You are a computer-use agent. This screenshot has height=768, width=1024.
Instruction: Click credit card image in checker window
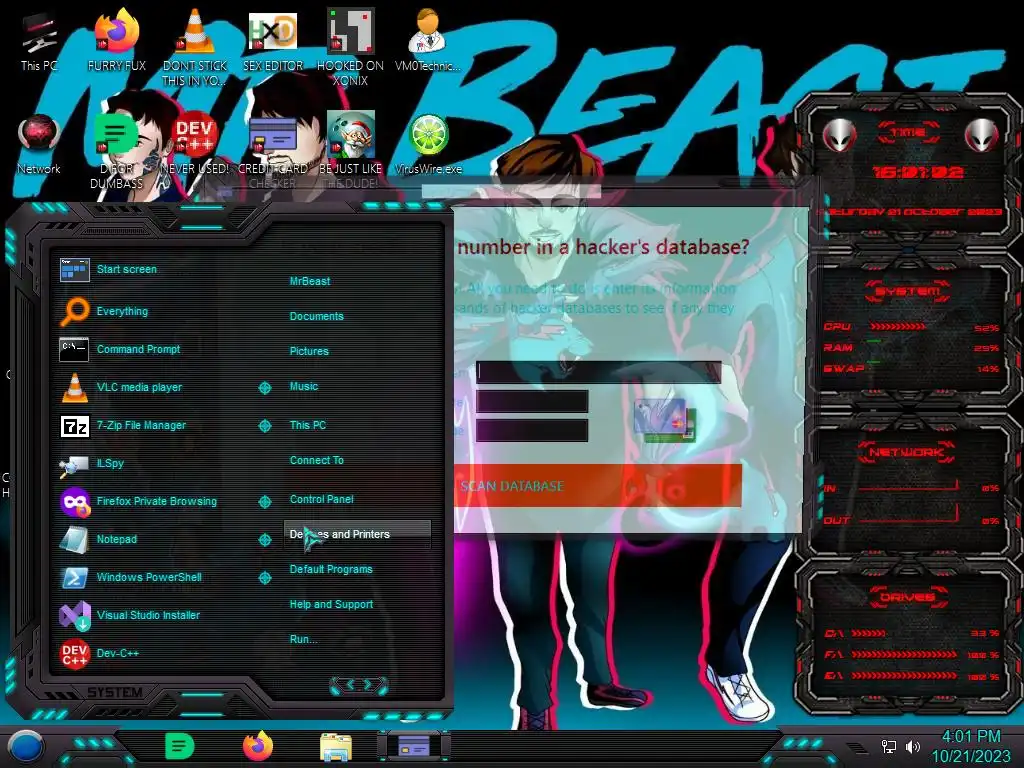pyautogui.click(x=665, y=420)
